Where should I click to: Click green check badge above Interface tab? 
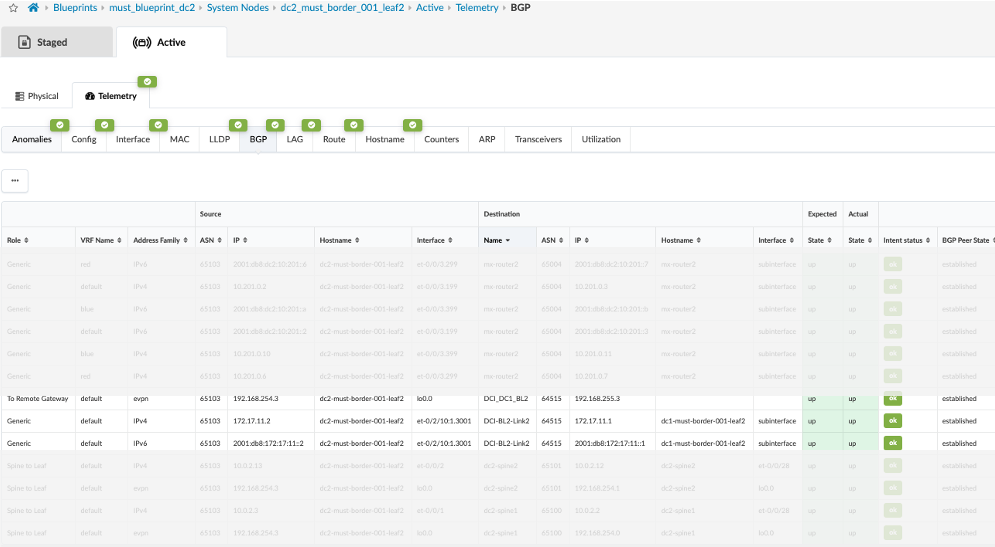(x=158, y=125)
